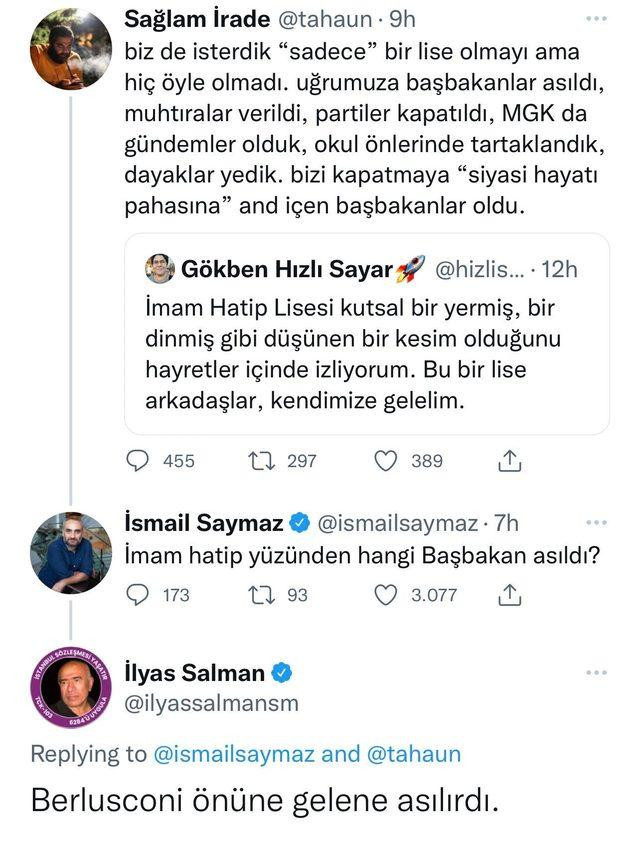Open the share icon on Gökben's tweet
640x847 pixels.
[x=509, y=458]
